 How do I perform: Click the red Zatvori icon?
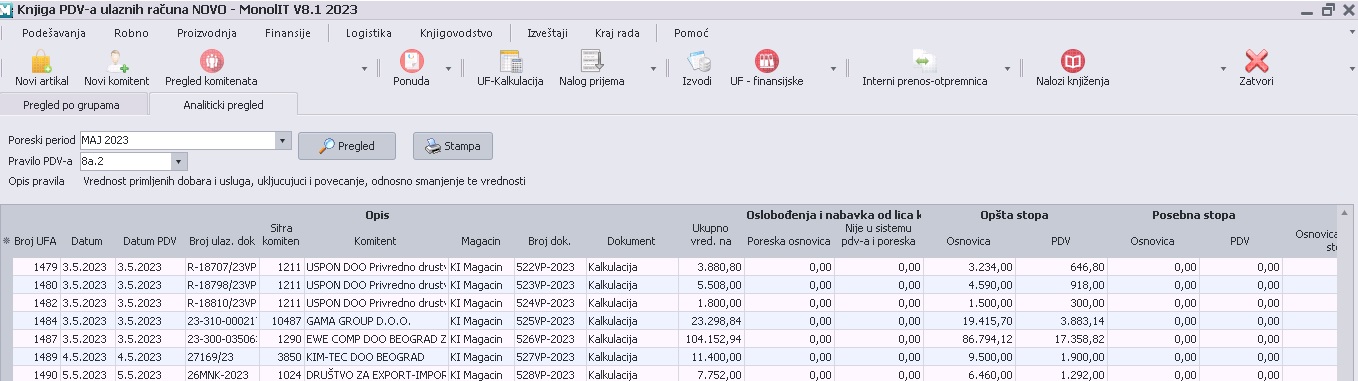[x=1256, y=61]
